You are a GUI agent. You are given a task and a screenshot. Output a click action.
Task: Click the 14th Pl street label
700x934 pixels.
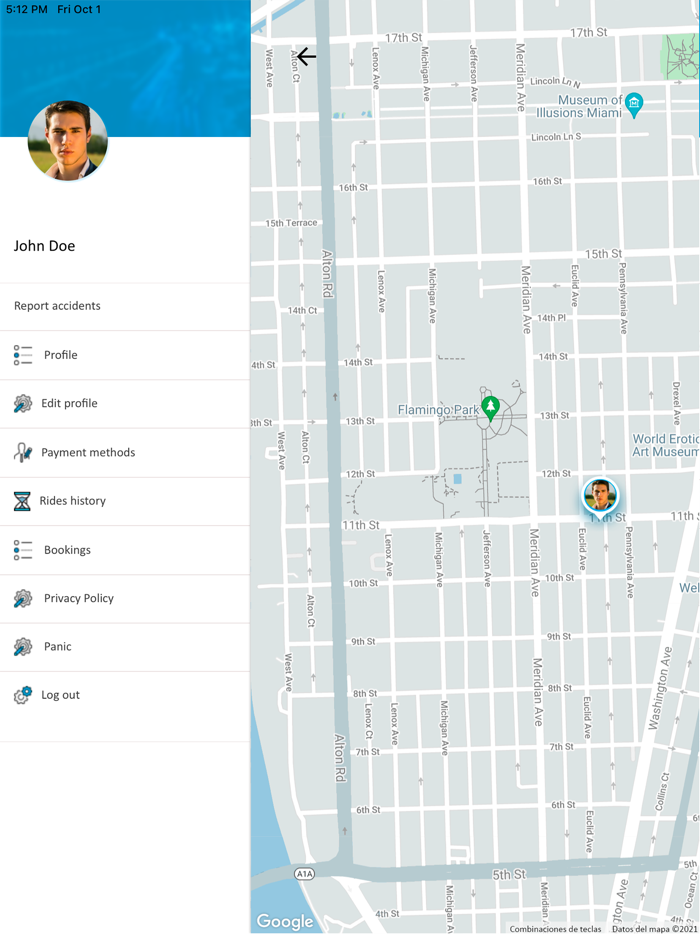[551, 317]
